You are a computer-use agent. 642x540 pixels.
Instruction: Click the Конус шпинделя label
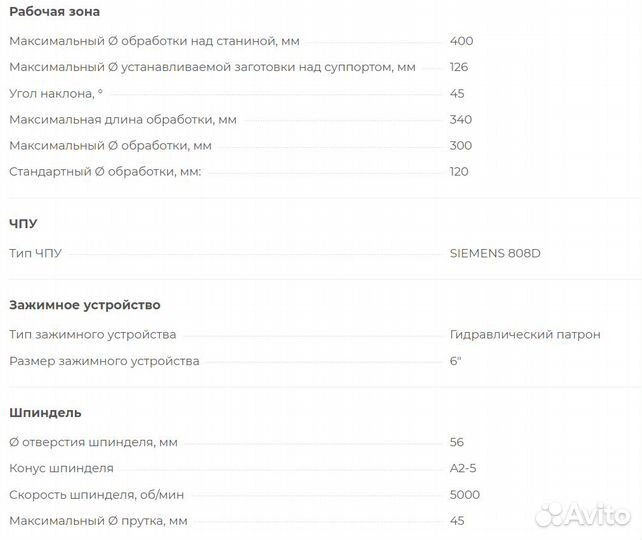pos(61,469)
